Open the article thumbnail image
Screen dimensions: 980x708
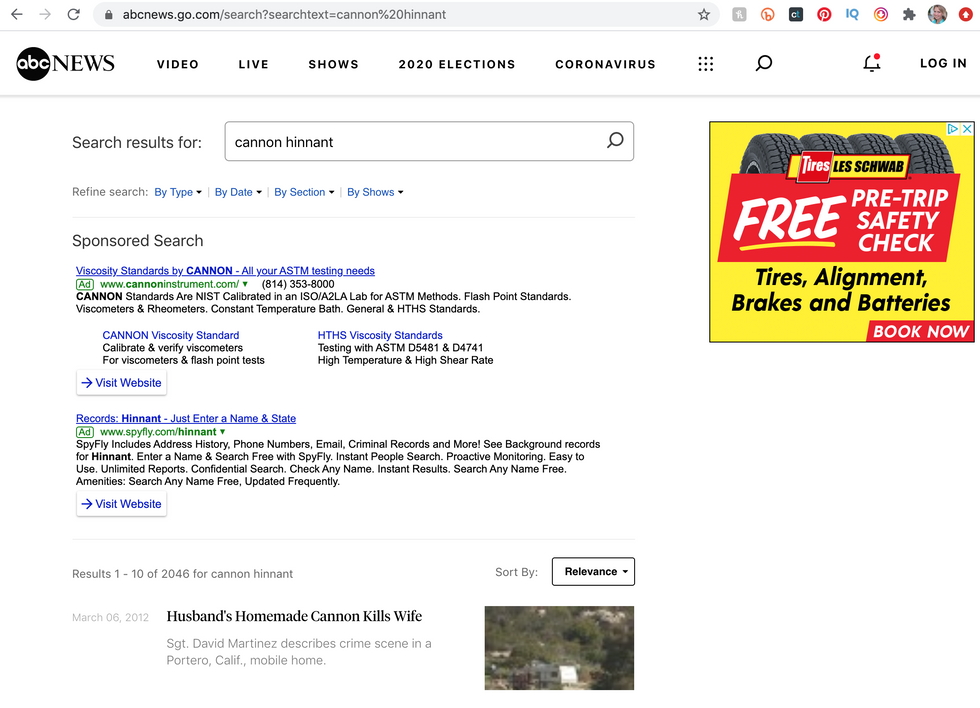tap(559, 647)
